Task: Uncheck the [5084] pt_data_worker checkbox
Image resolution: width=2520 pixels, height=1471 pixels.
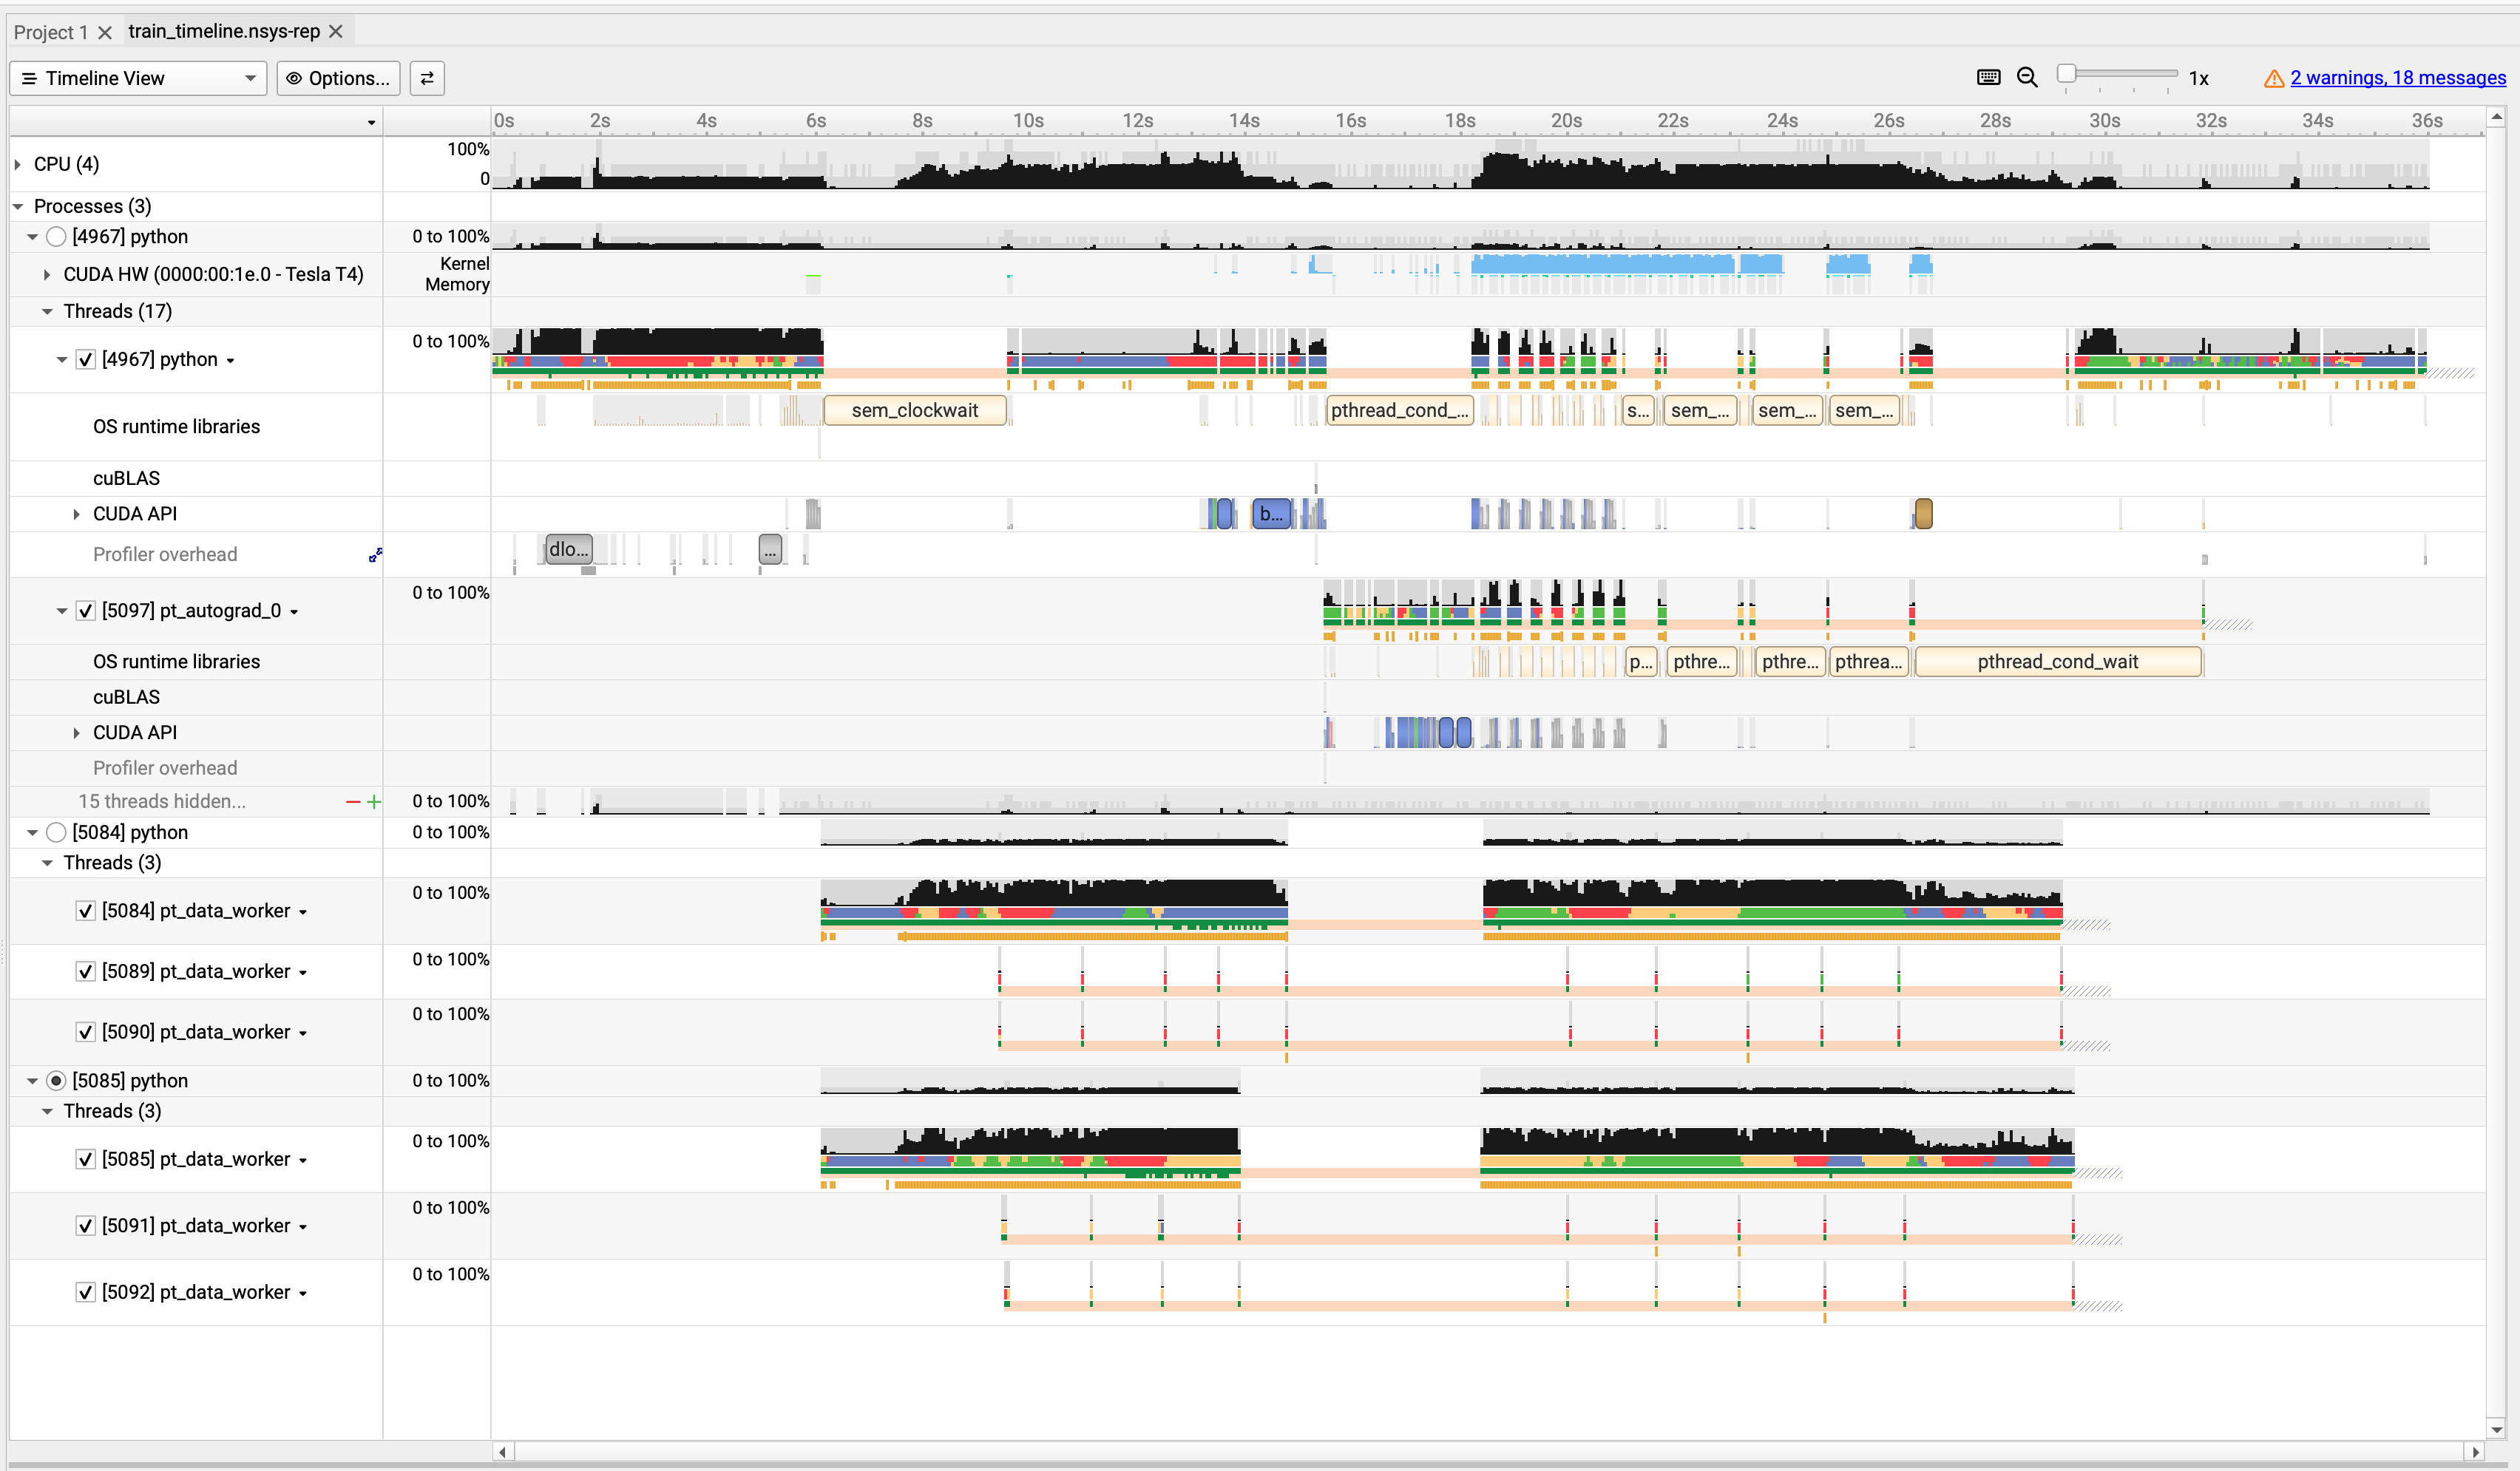Action: [x=86, y=911]
